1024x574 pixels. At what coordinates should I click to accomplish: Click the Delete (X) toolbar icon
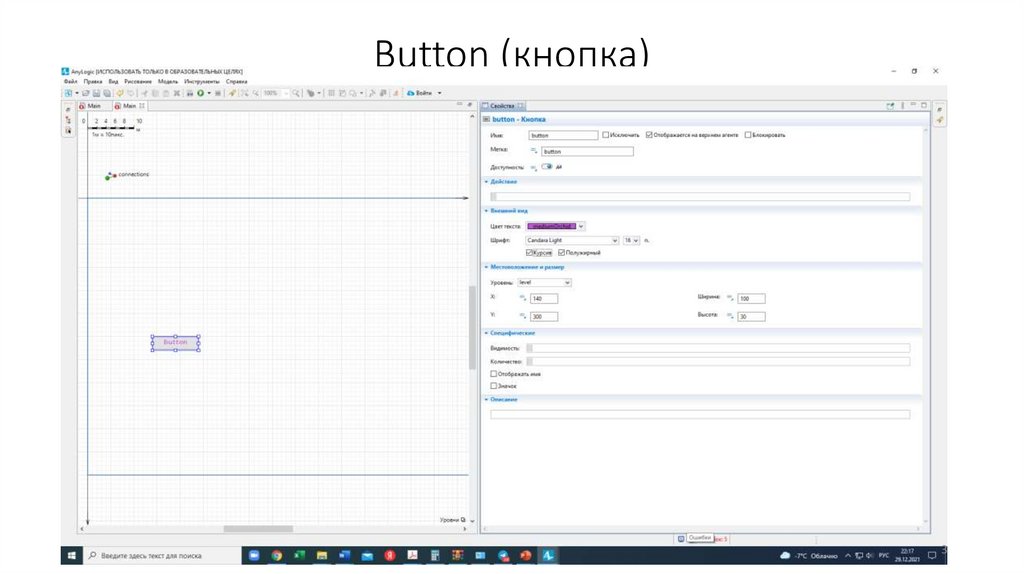[x=177, y=93]
